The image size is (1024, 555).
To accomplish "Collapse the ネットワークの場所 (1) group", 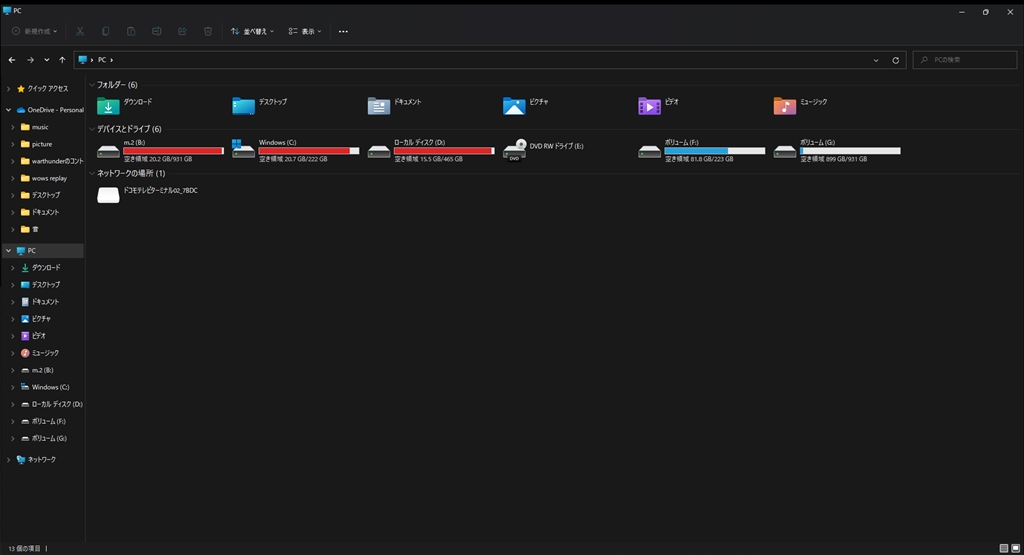I will [x=92, y=174].
